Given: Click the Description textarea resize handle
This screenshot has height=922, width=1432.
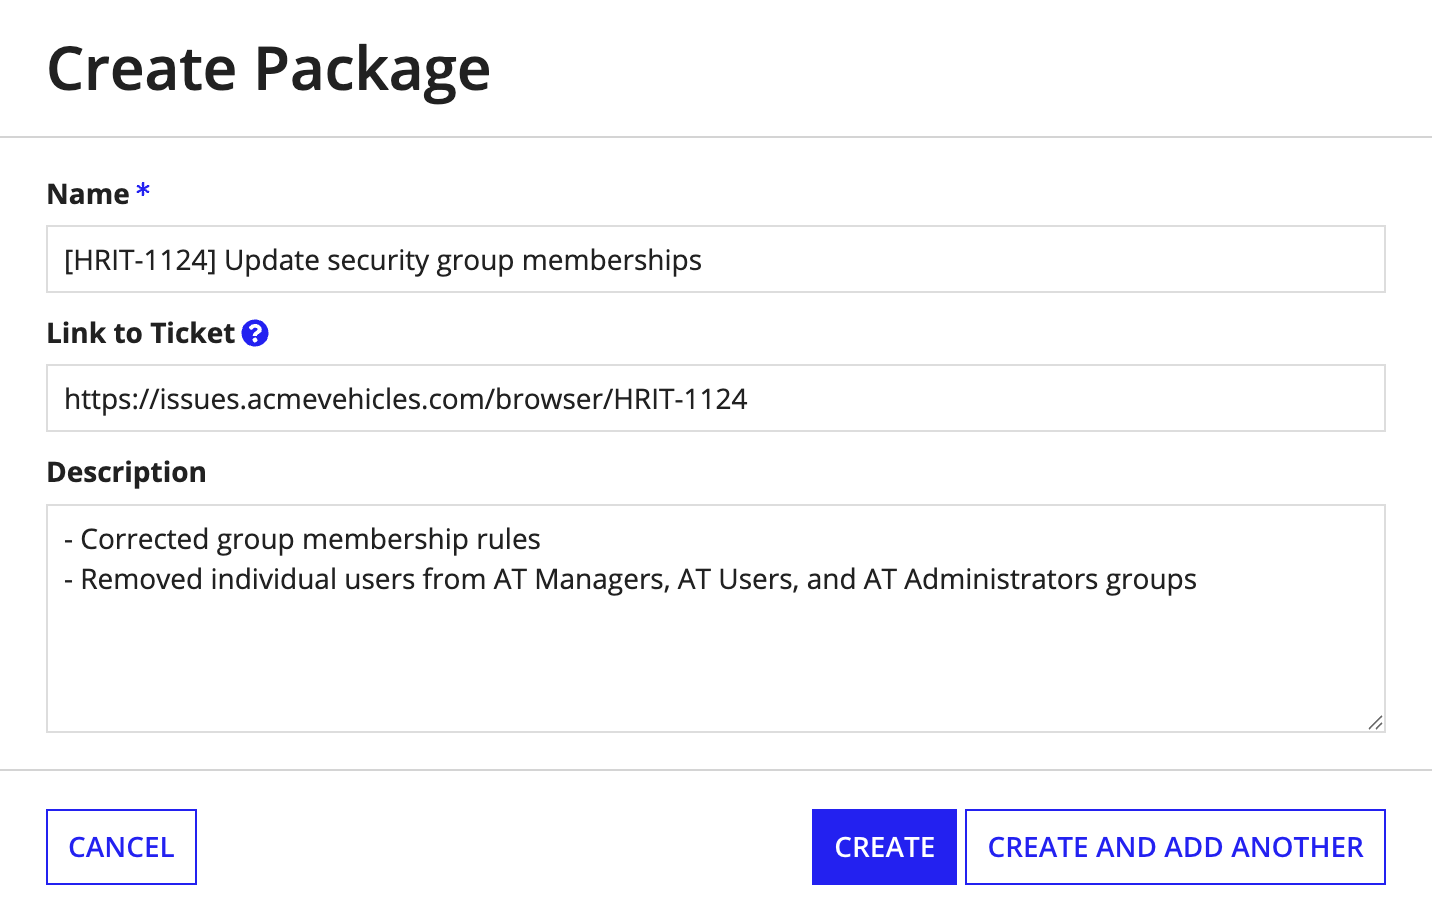Looking at the screenshot, I should pyautogui.click(x=1375, y=722).
